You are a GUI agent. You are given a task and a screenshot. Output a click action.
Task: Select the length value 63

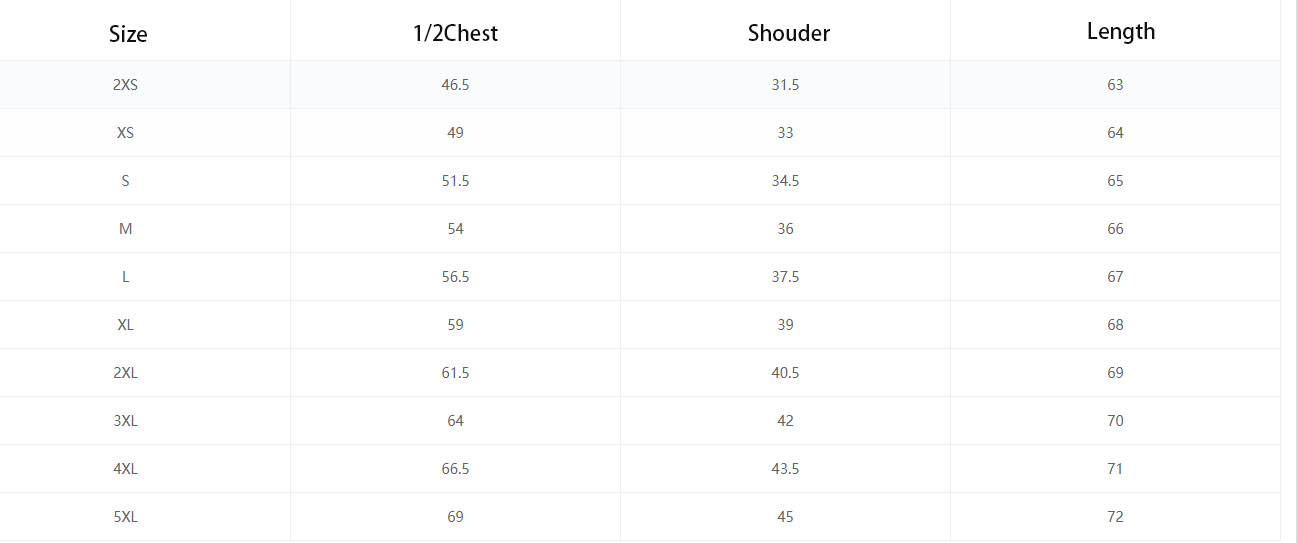click(x=1115, y=85)
